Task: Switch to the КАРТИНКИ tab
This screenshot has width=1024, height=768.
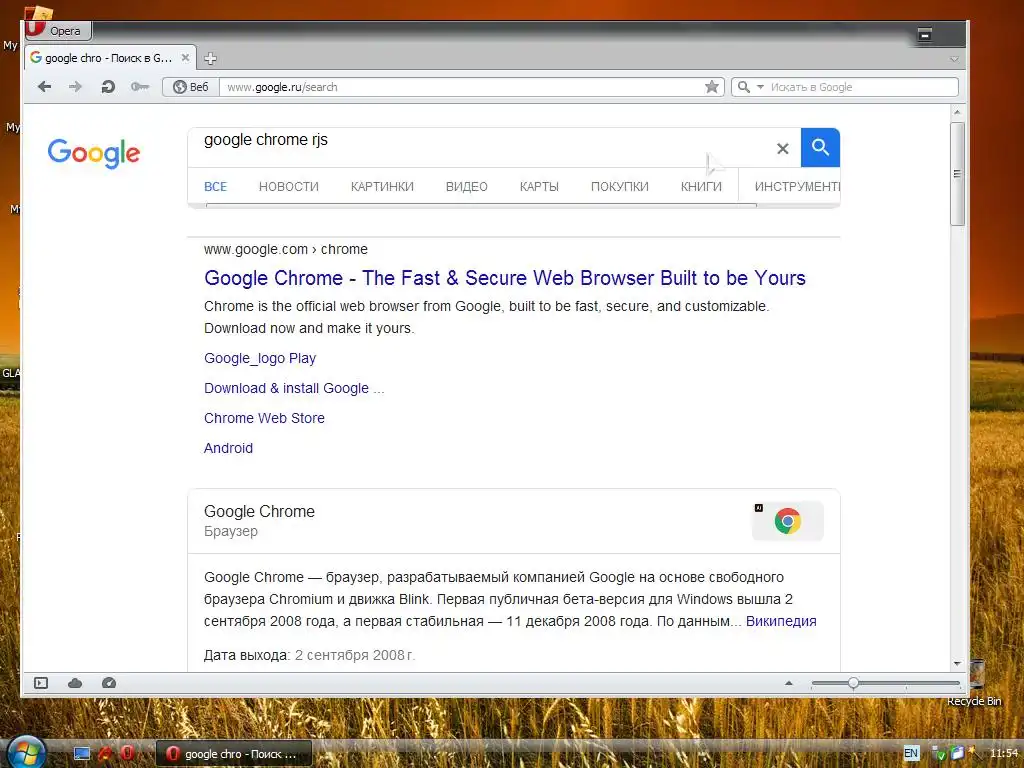Action: pyautogui.click(x=382, y=187)
